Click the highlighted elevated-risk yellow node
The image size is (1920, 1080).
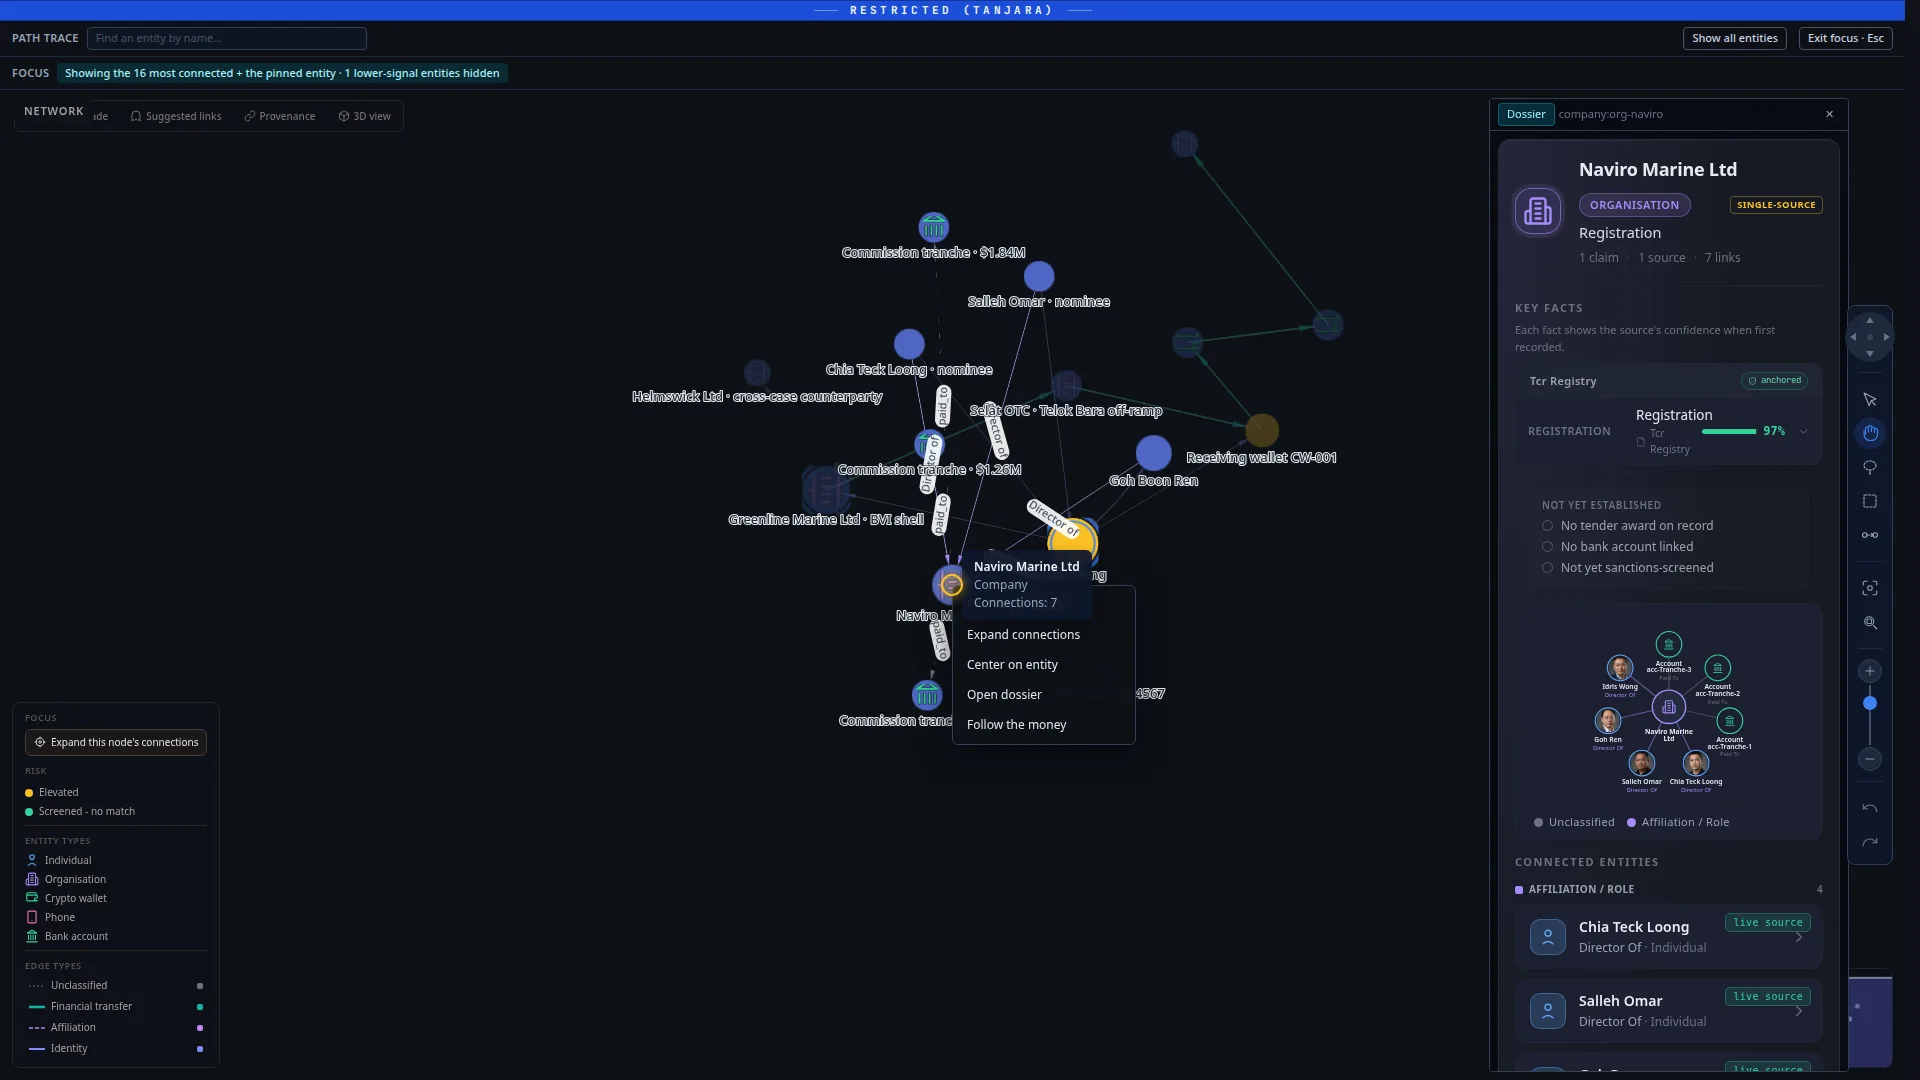1073,542
